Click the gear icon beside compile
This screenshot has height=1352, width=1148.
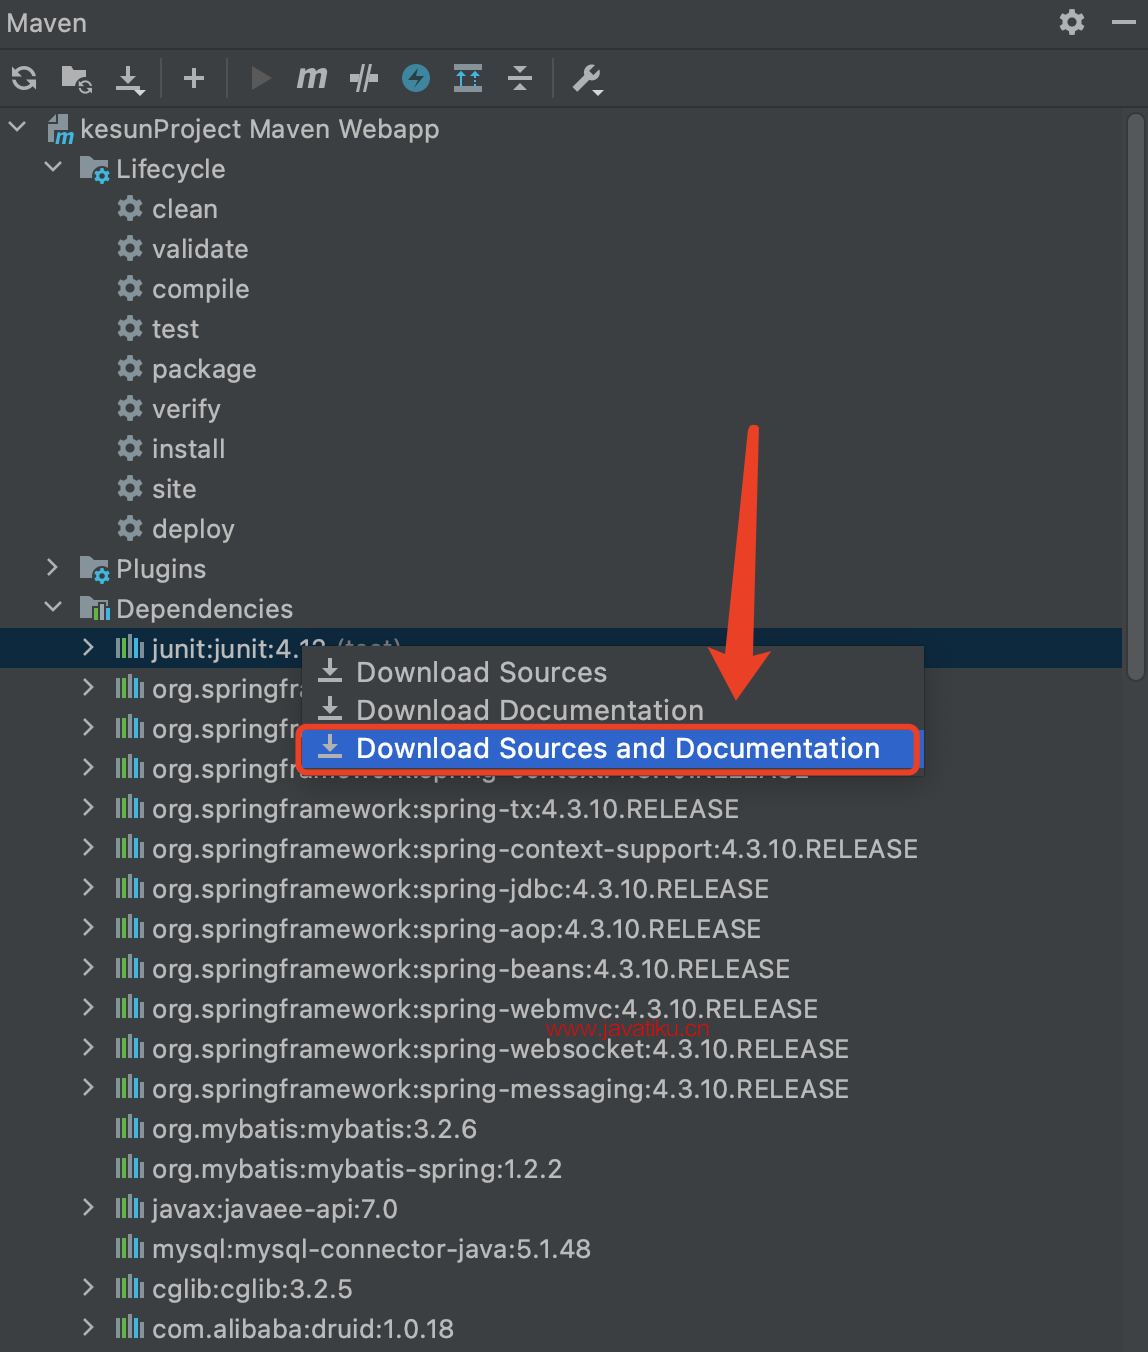click(x=130, y=288)
